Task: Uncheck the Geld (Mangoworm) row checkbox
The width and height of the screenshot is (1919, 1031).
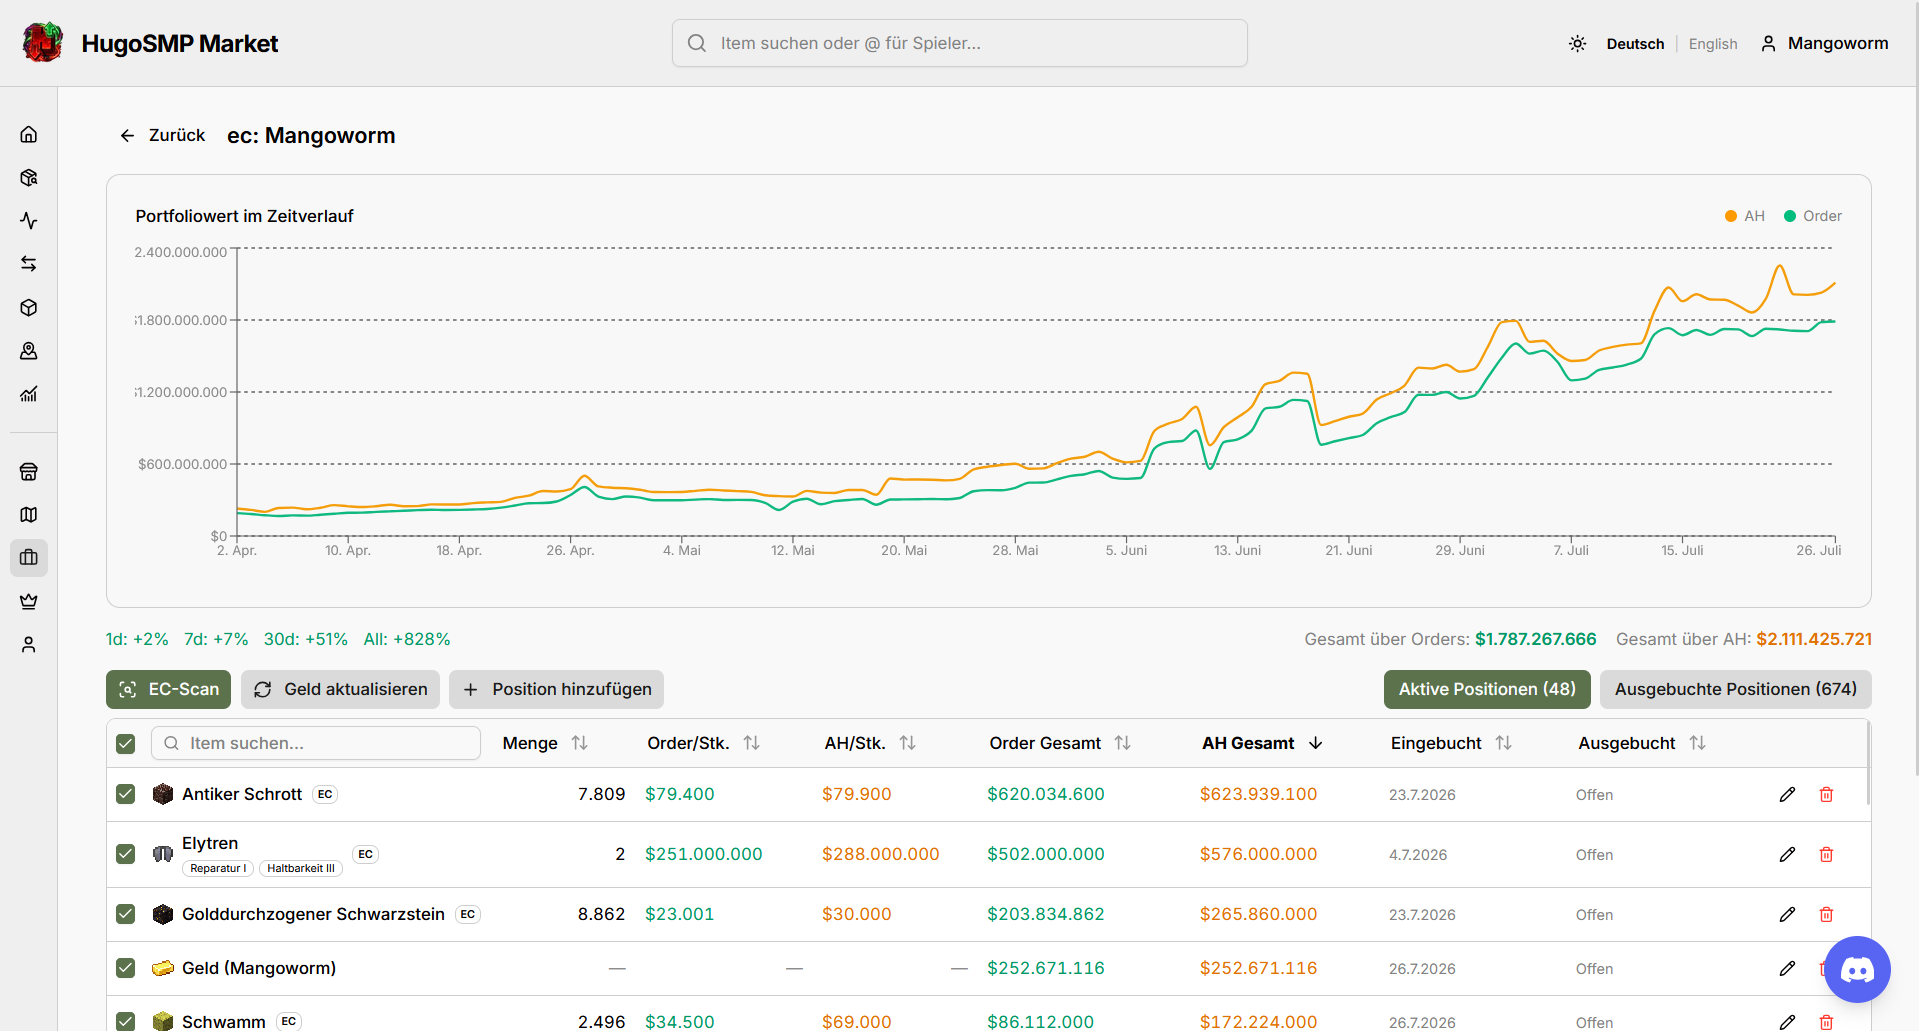Action: tap(125, 969)
